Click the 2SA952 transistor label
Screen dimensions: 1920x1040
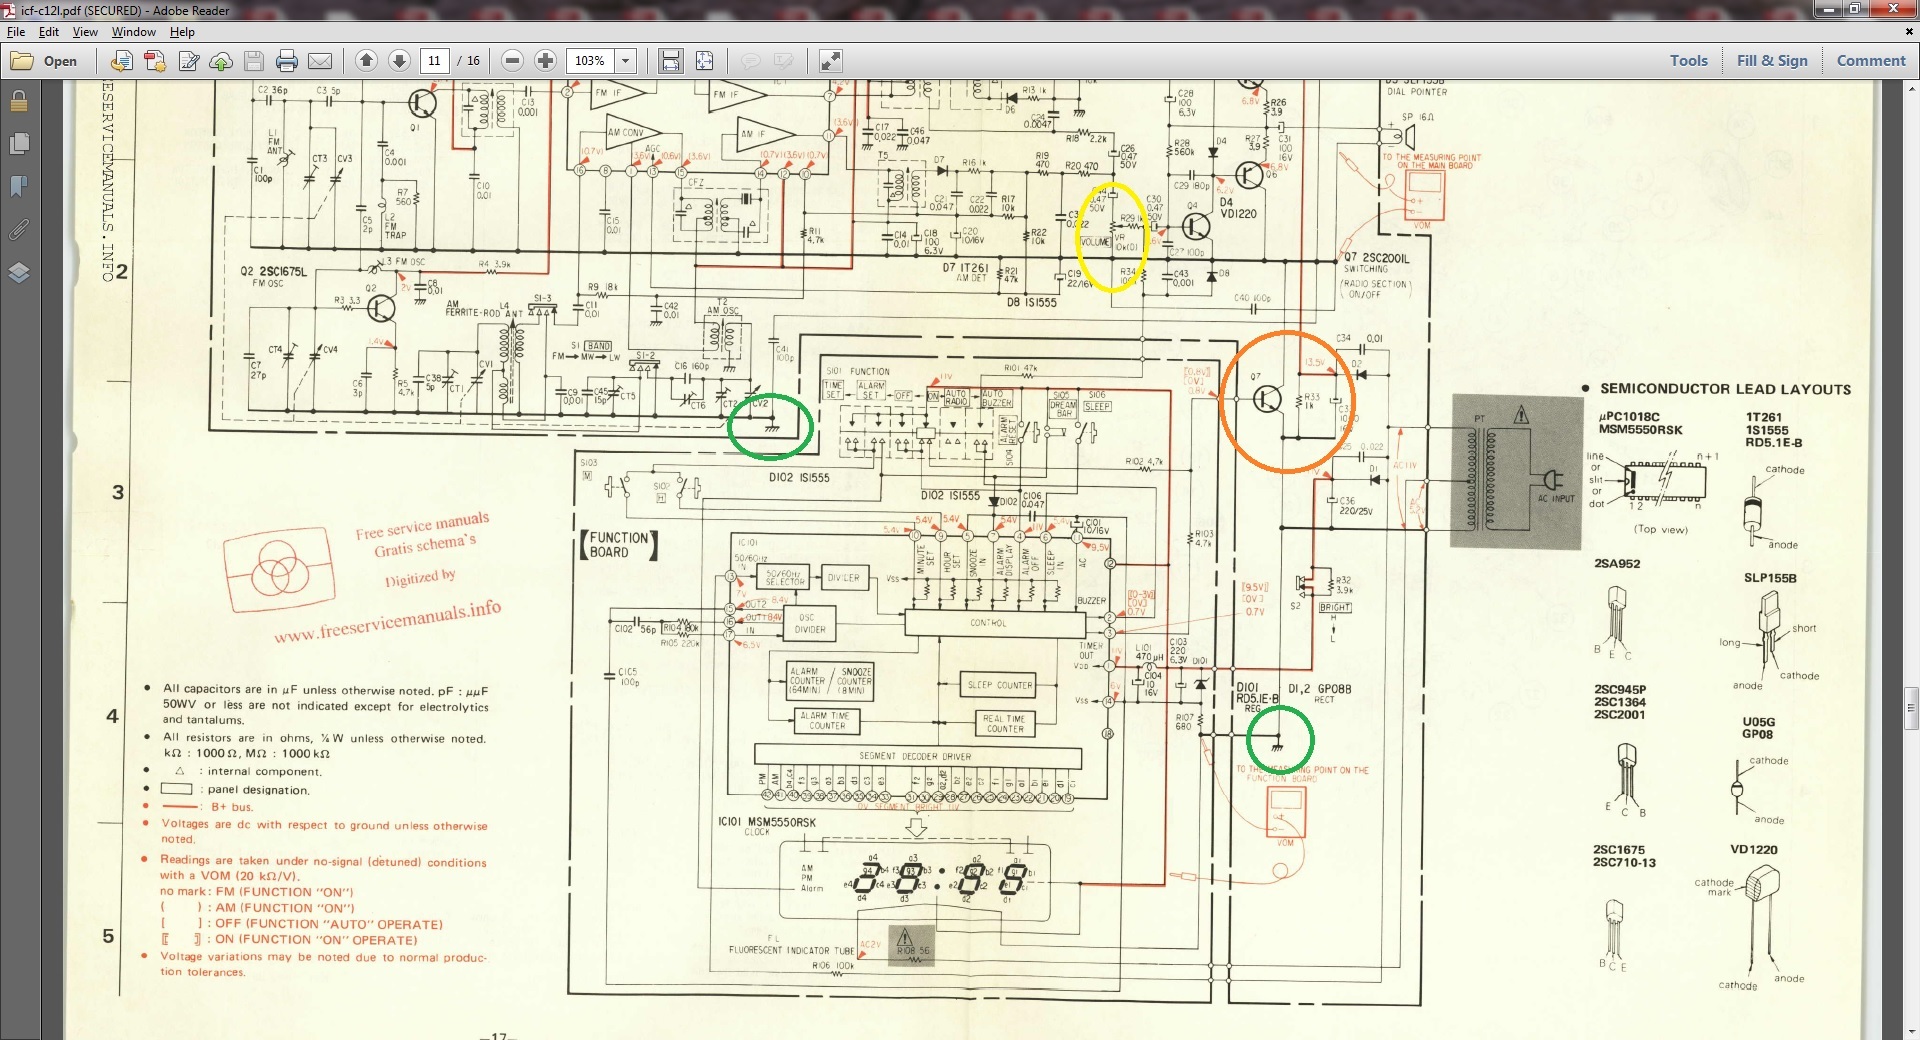click(1617, 563)
